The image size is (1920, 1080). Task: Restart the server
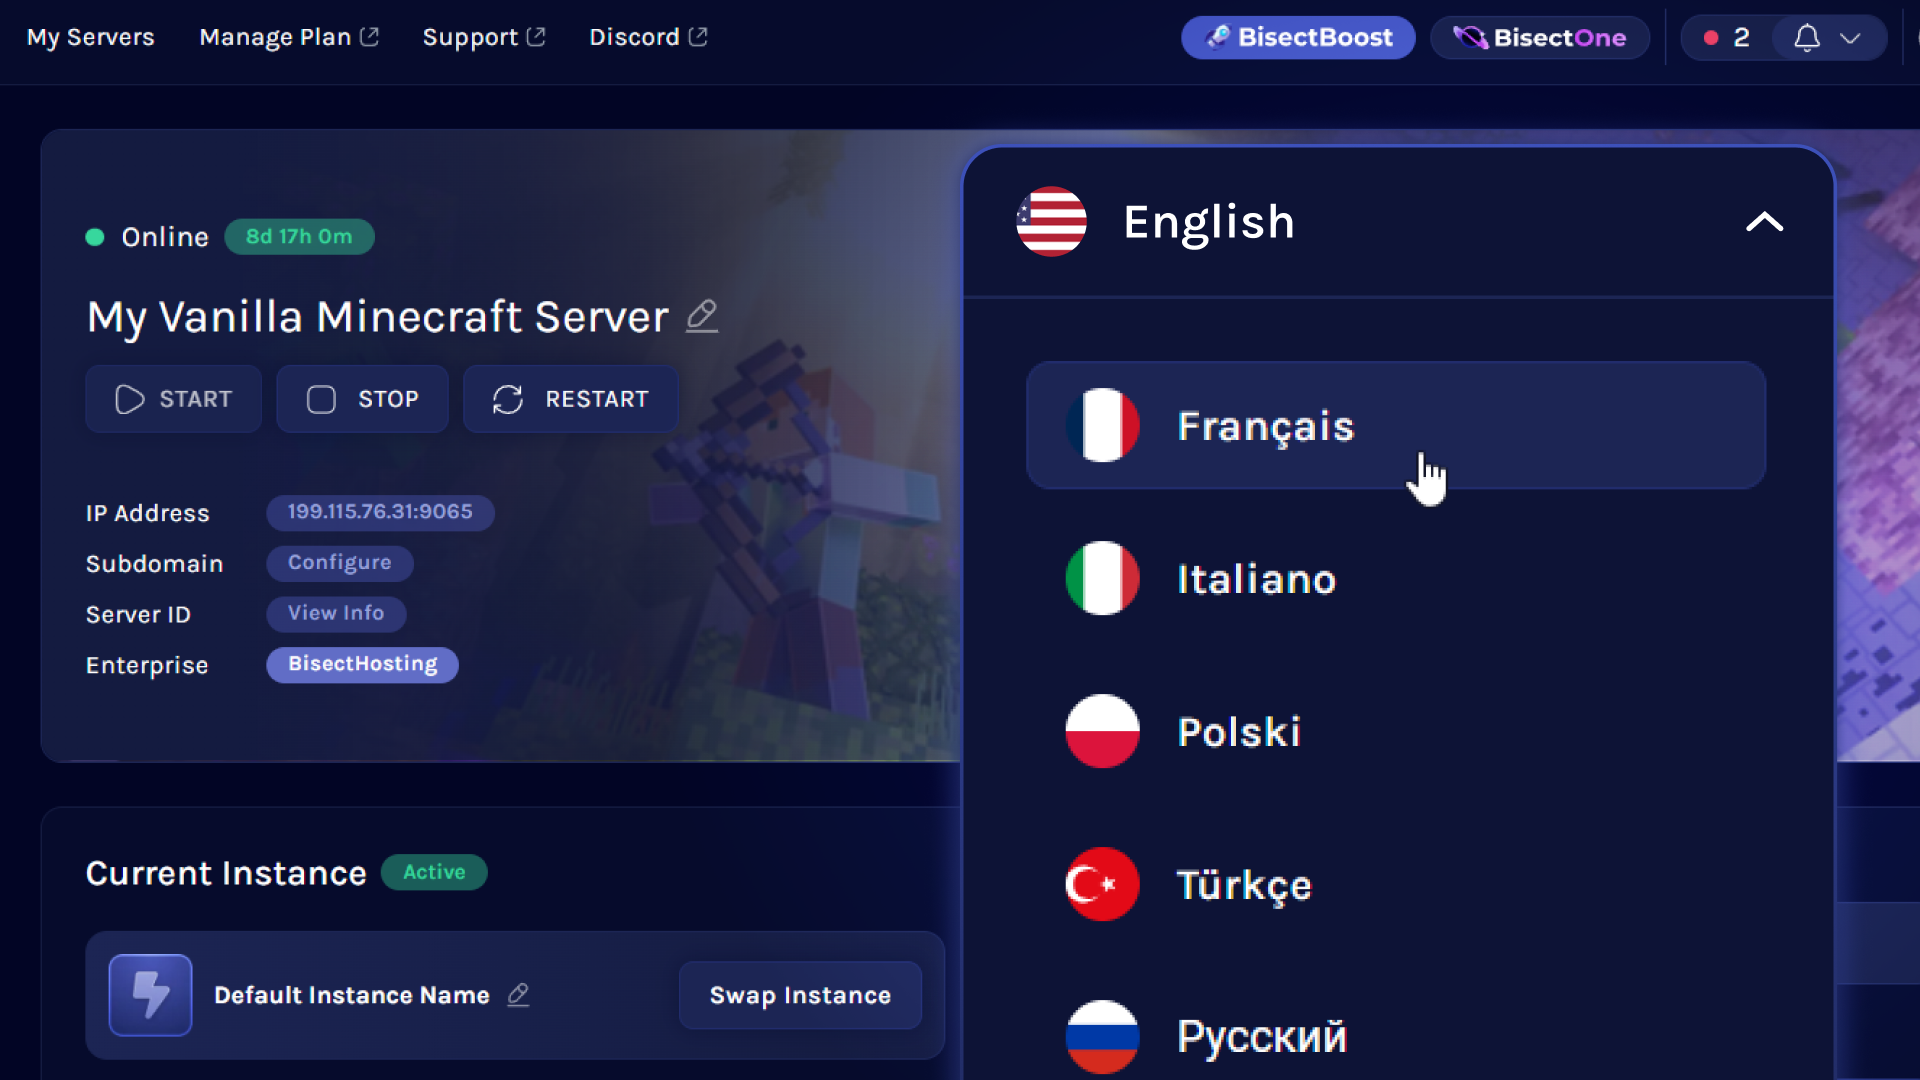[571, 399]
